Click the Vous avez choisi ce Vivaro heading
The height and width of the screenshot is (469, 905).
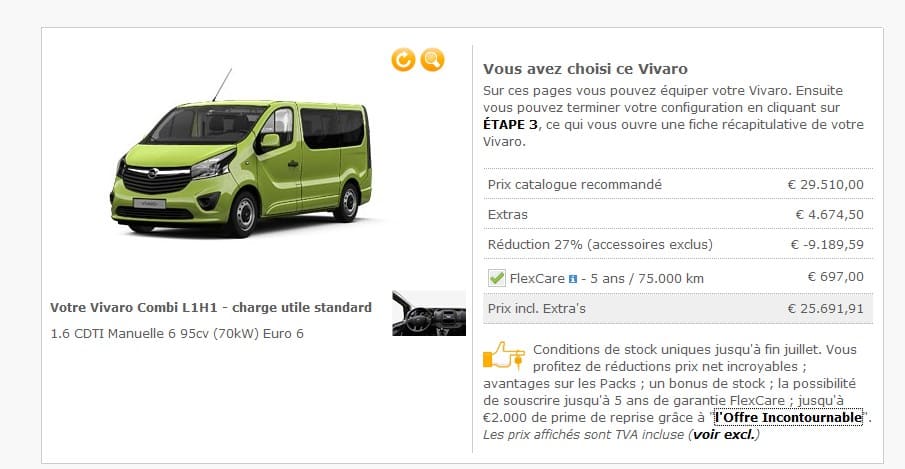tap(585, 69)
